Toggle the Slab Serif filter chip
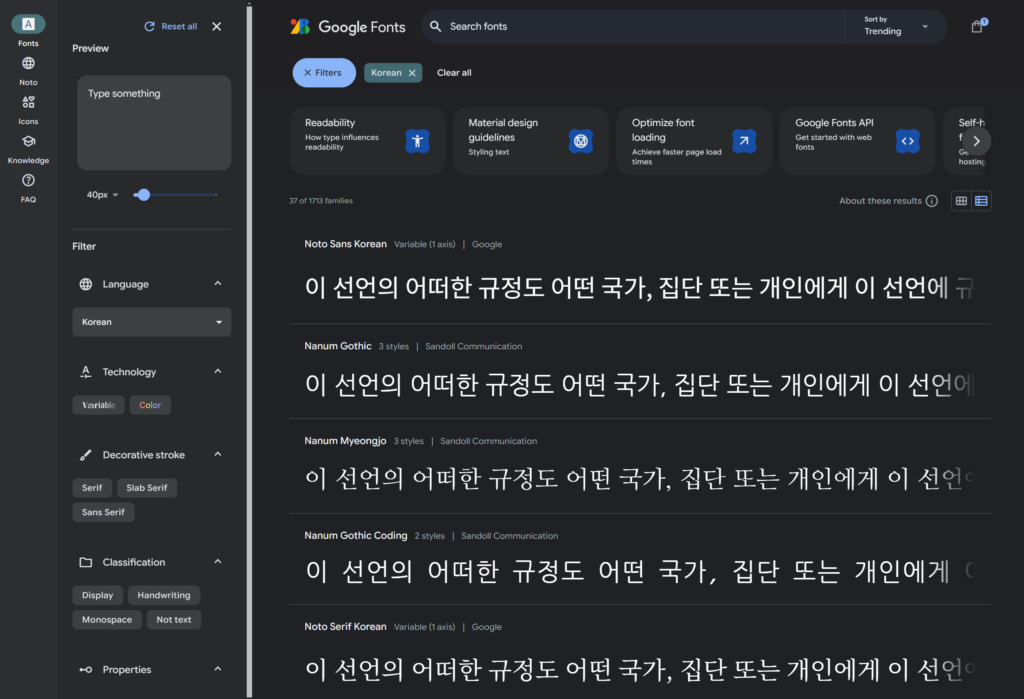This screenshot has height=699, width=1024. 147,488
